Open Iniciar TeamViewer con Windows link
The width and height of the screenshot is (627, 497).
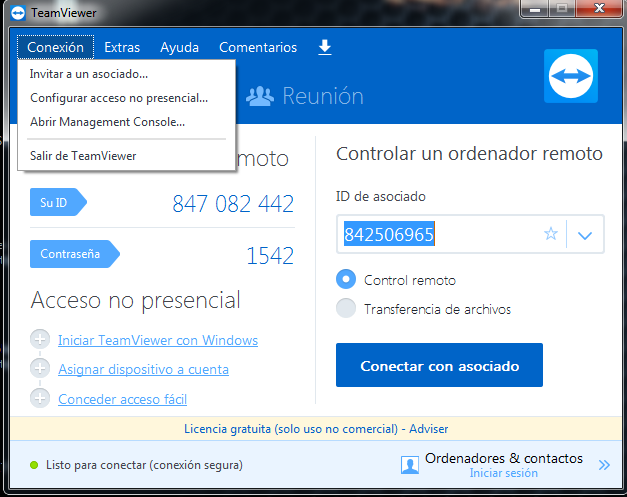tap(158, 340)
